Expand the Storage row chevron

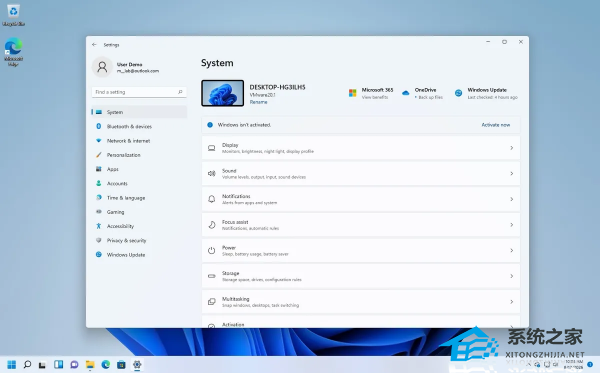pyautogui.click(x=512, y=276)
